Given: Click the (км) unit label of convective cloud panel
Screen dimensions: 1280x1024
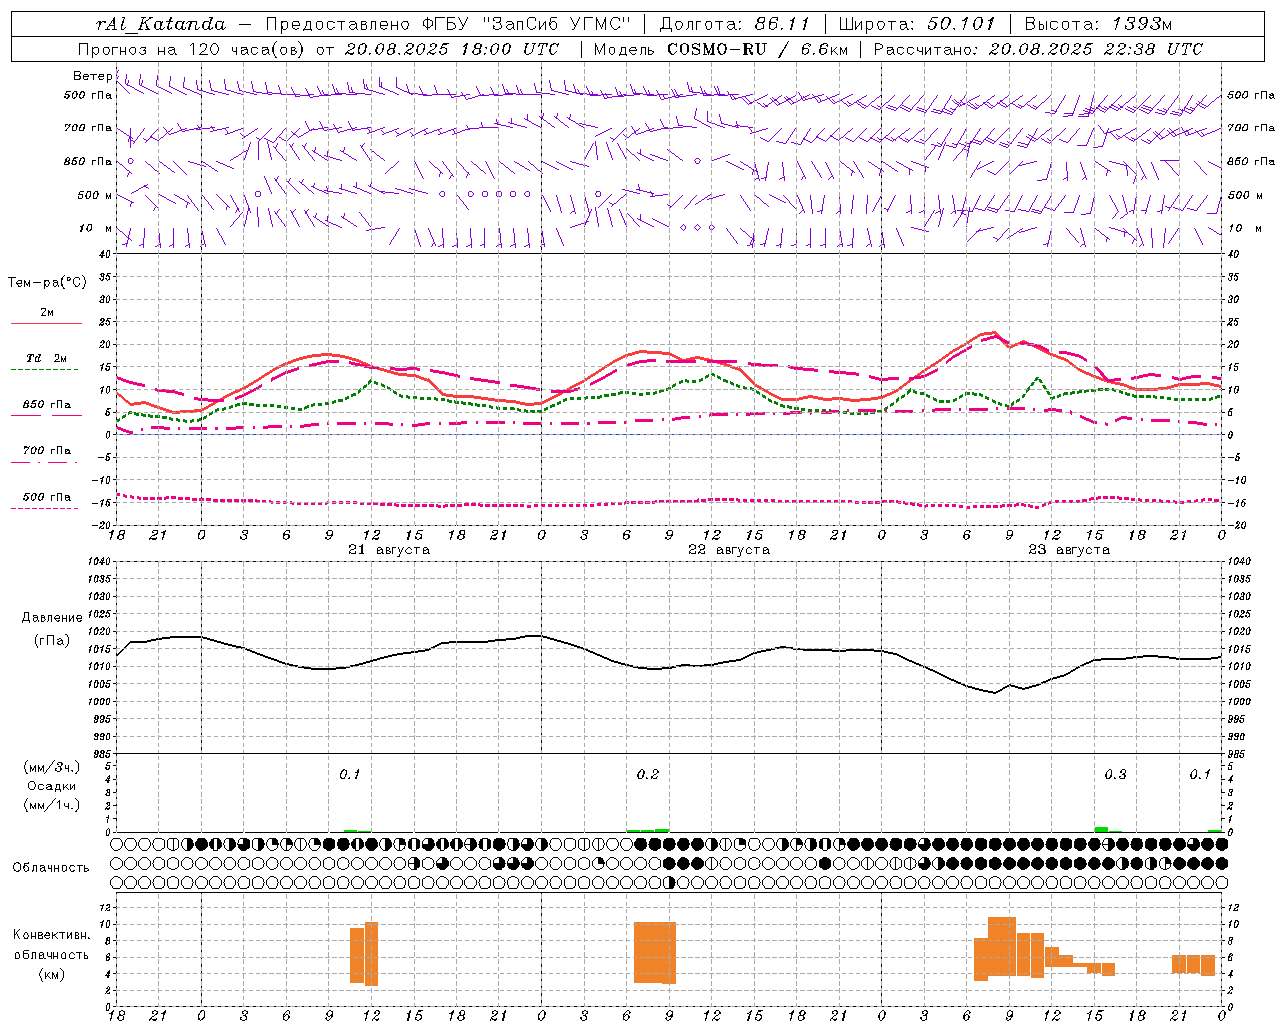Looking at the screenshot, I should 52,973.
